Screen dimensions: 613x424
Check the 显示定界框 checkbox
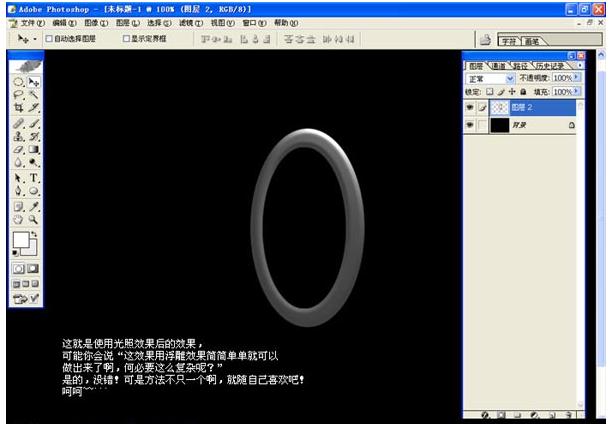point(126,39)
